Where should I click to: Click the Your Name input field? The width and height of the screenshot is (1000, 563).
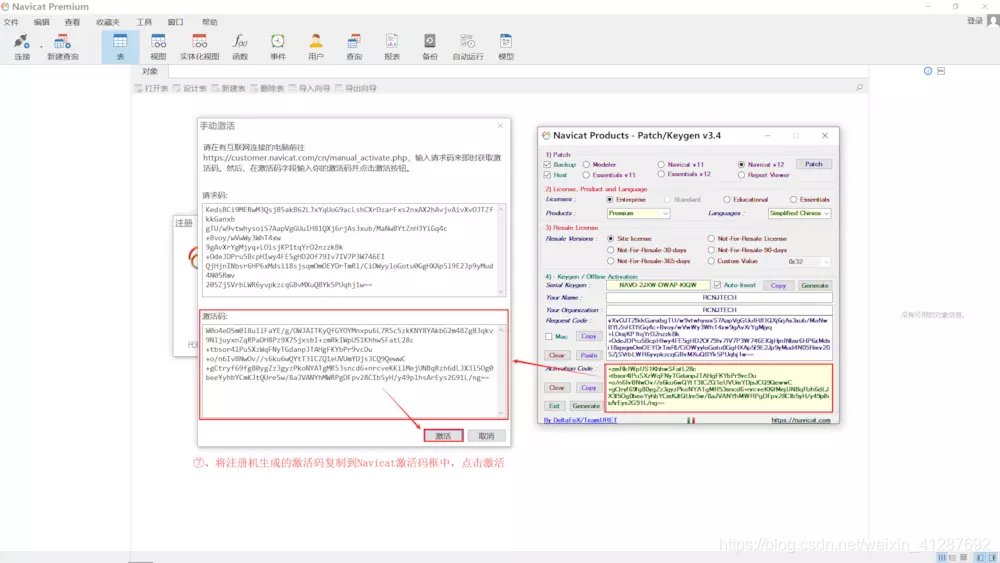[x=719, y=297]
